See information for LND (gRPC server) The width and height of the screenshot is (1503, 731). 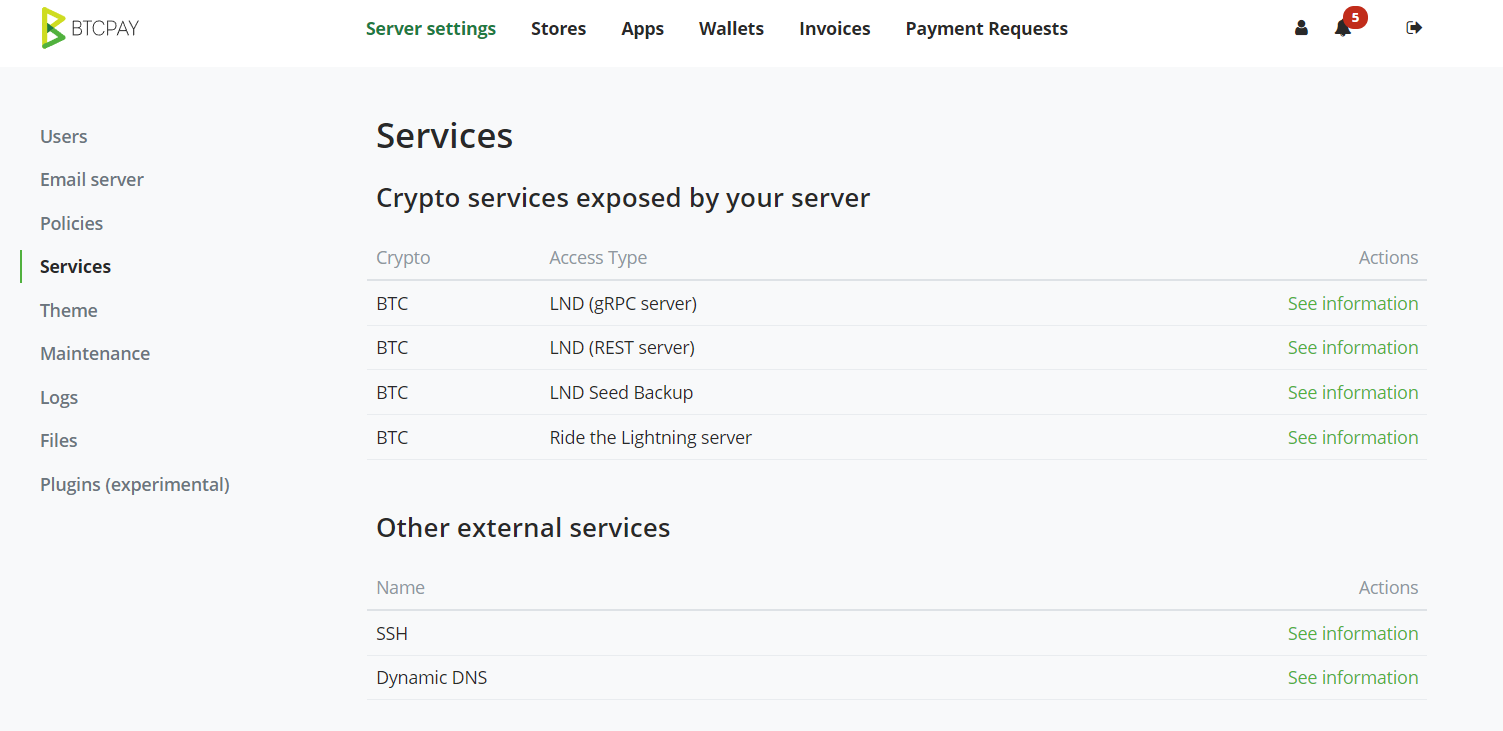coord(1353,303)
